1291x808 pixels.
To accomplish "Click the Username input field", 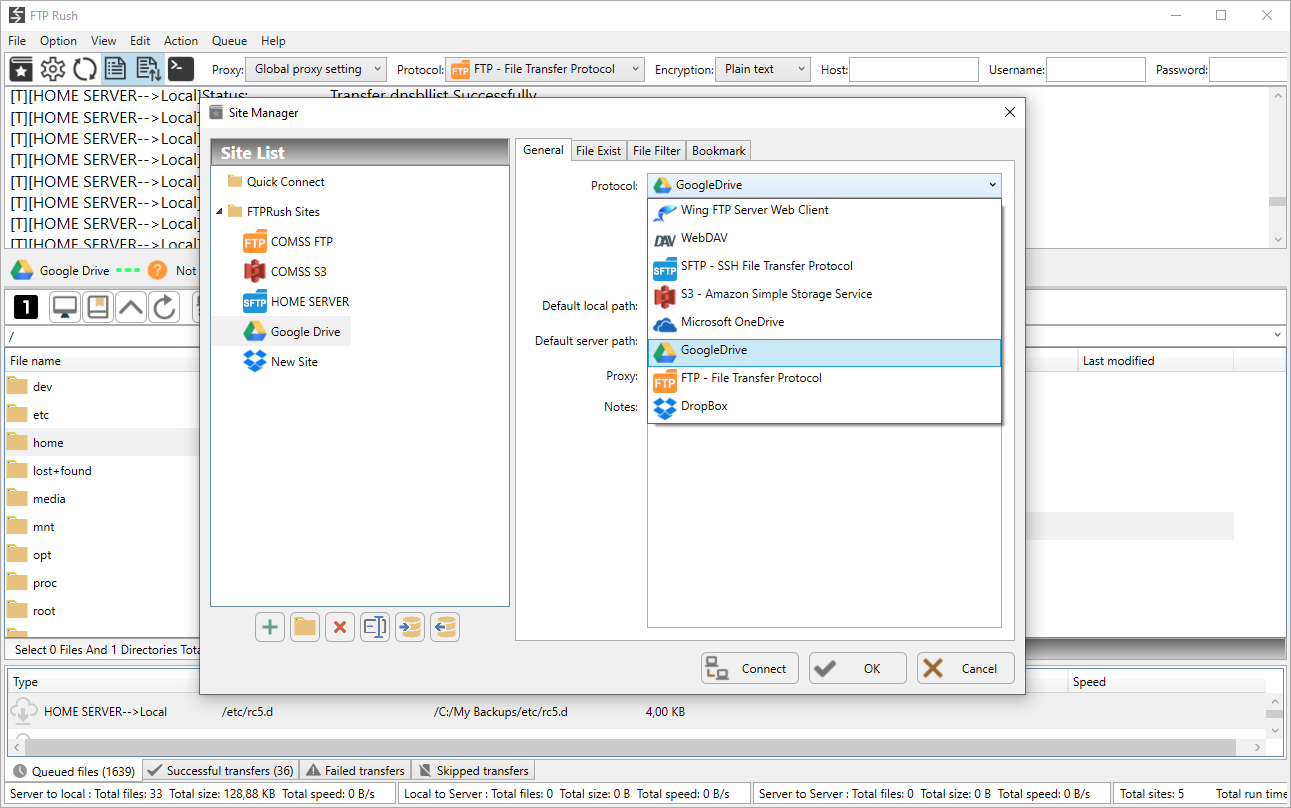I will pyautogui.click(x=1096, y=69).
